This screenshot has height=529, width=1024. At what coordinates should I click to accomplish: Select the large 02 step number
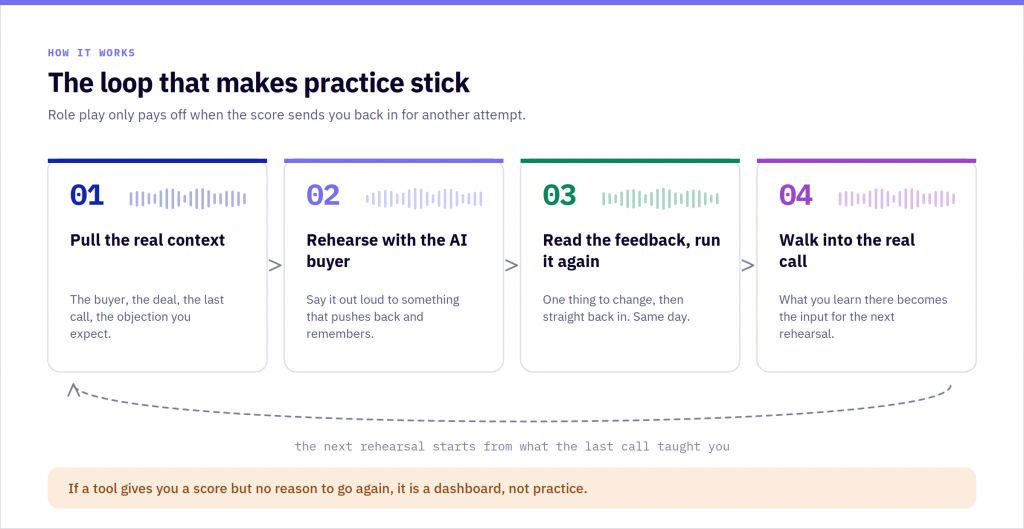coord(323,196)
